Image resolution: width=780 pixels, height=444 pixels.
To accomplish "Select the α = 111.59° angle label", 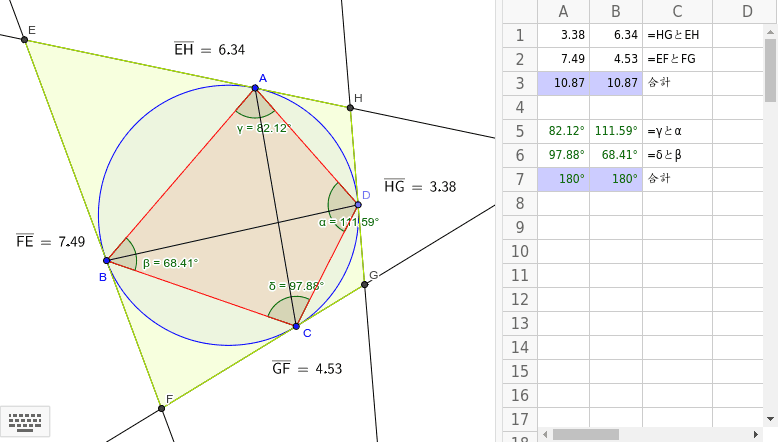I will click(349, 222).
